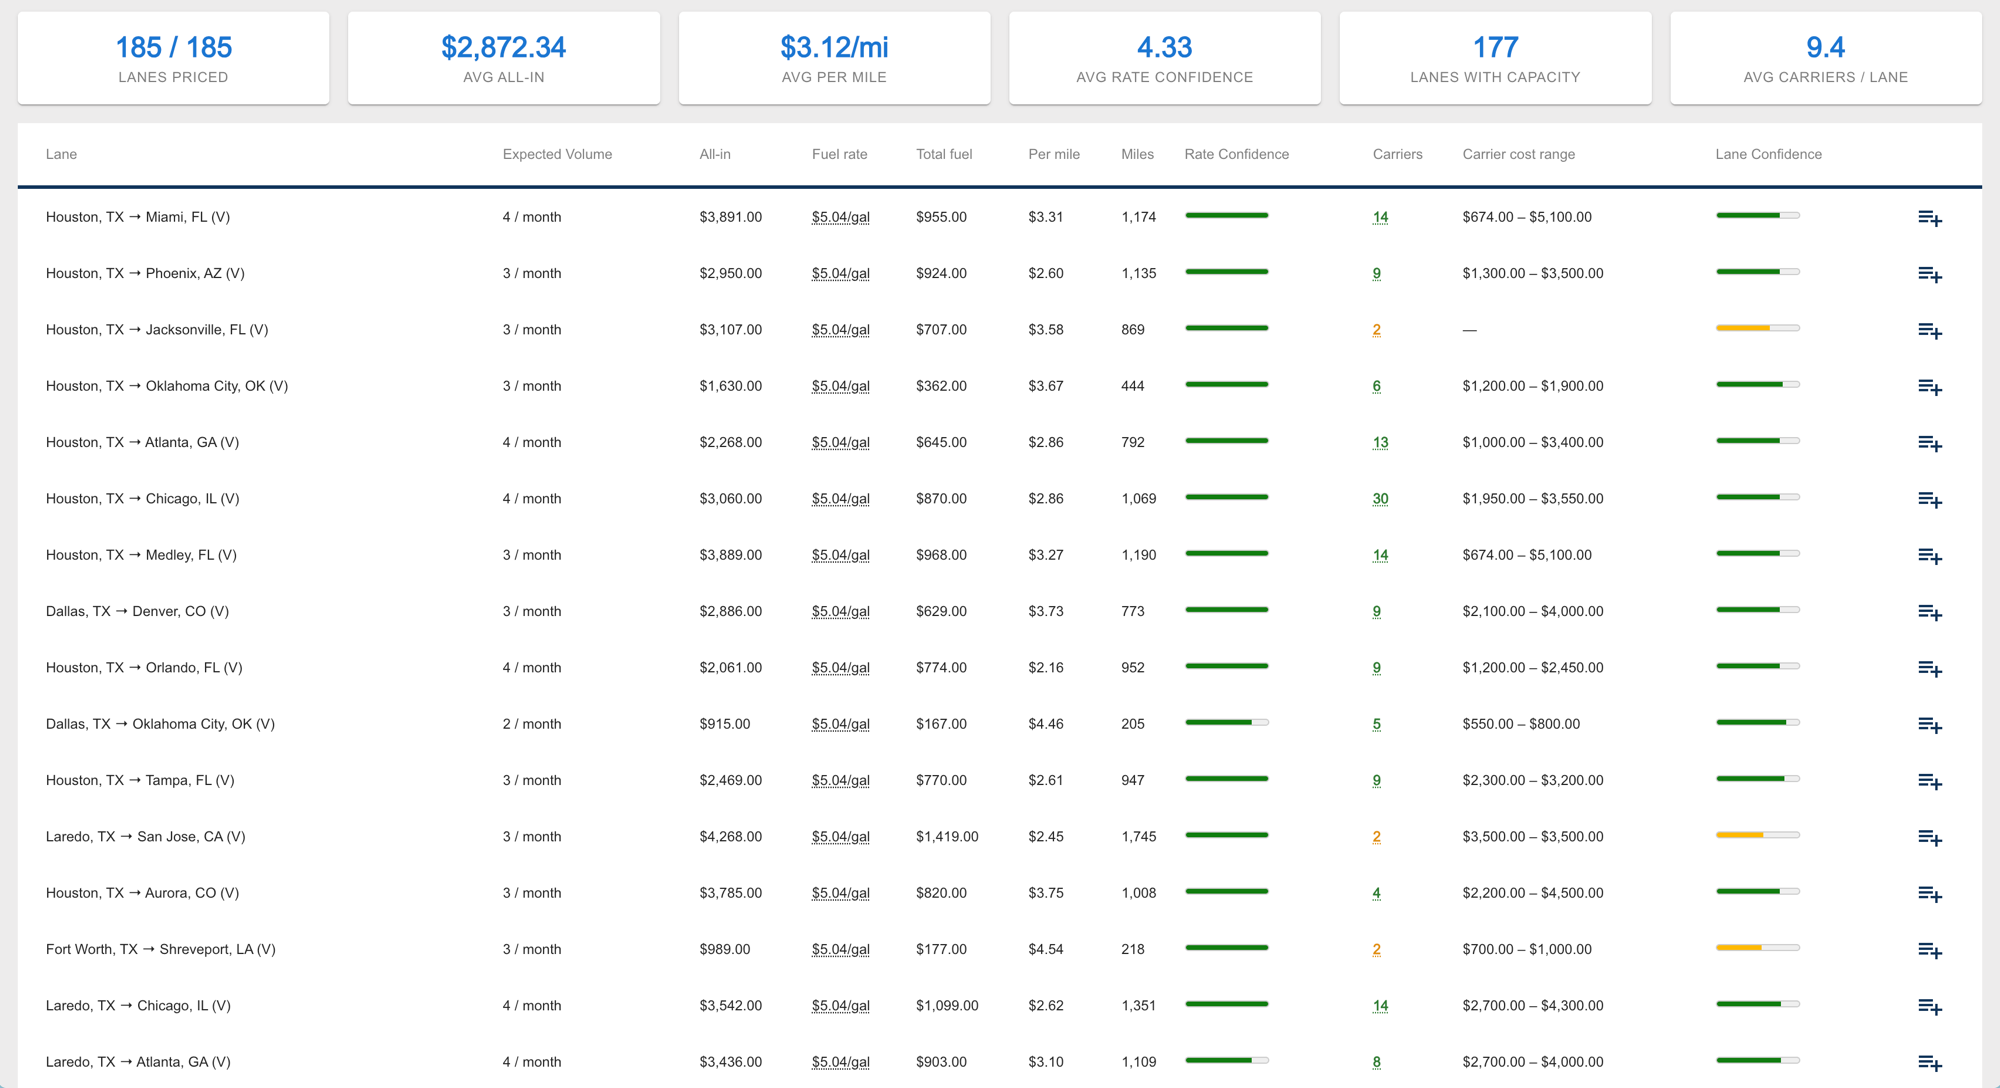2000x1088 pixels.
Task: Open carrier count 13 for Houston to Atlanta
Action: 1380,442
